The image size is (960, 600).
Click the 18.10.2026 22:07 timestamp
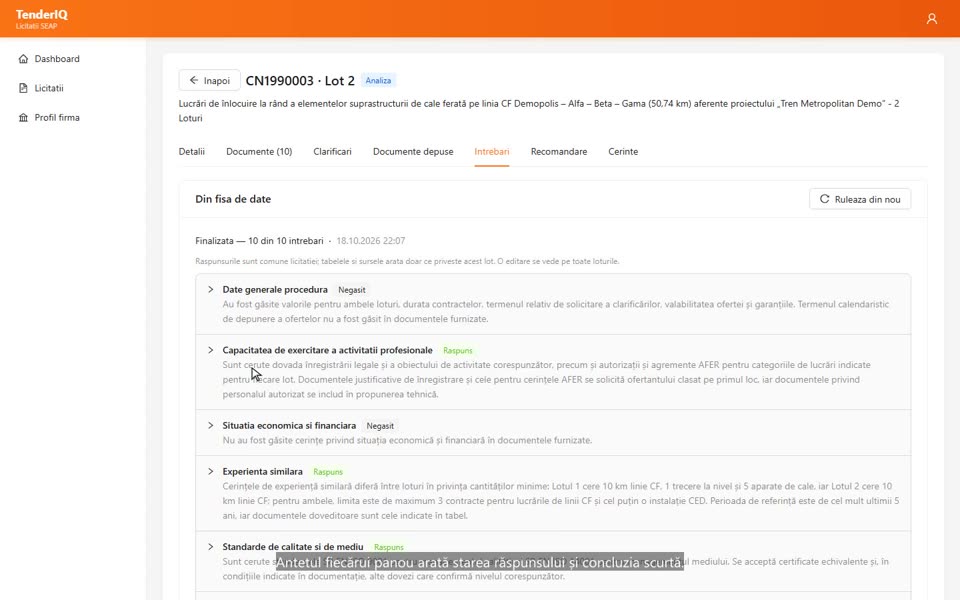coord(371,241)
